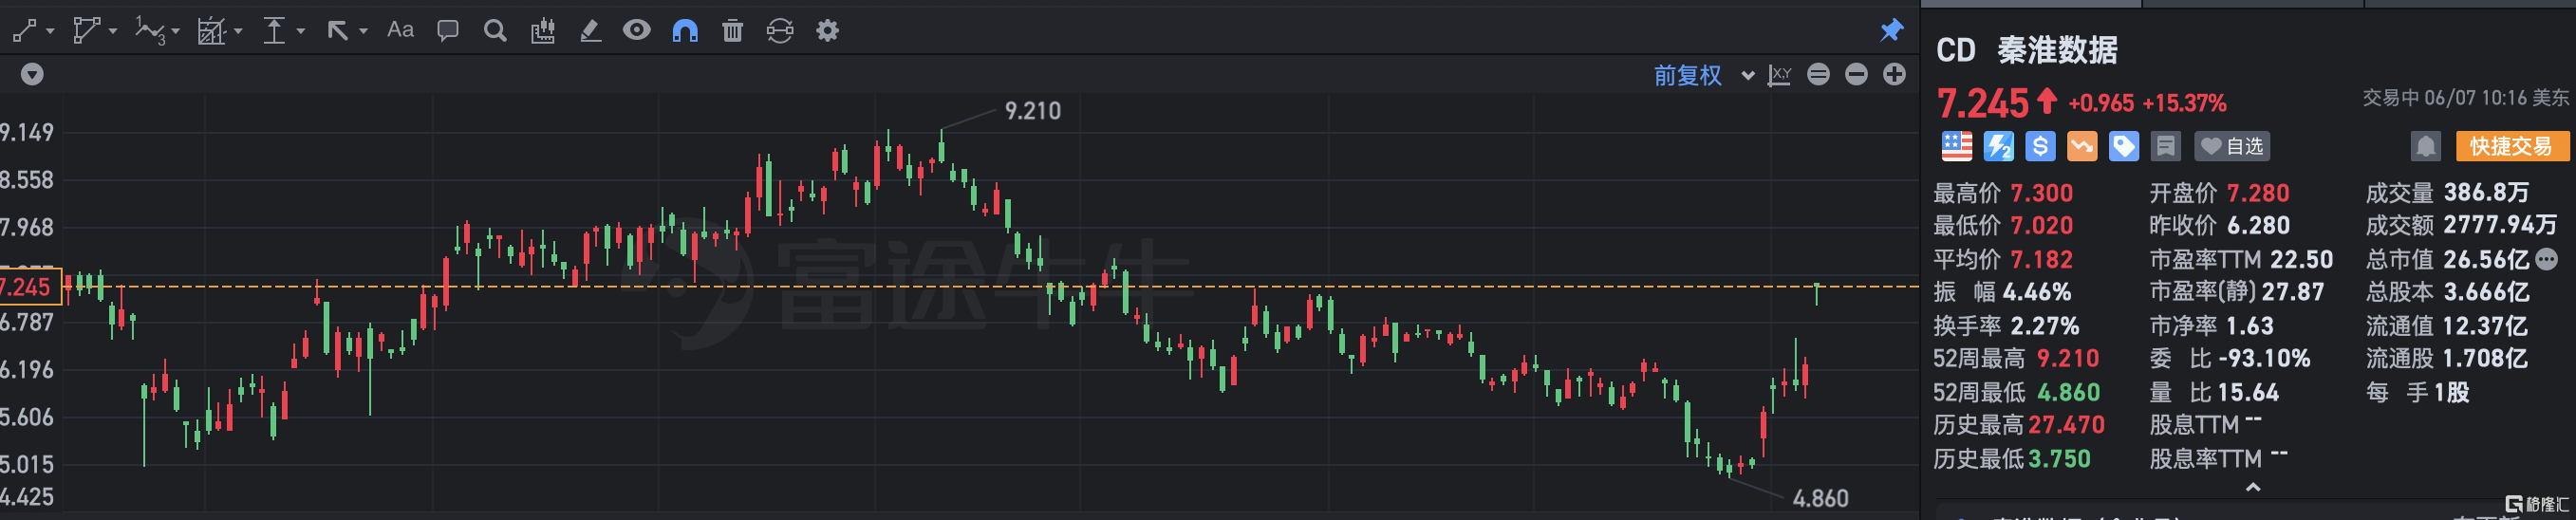Open drawing settings with the gear icon
This screenshot has width=2576, height=520.
827,31
